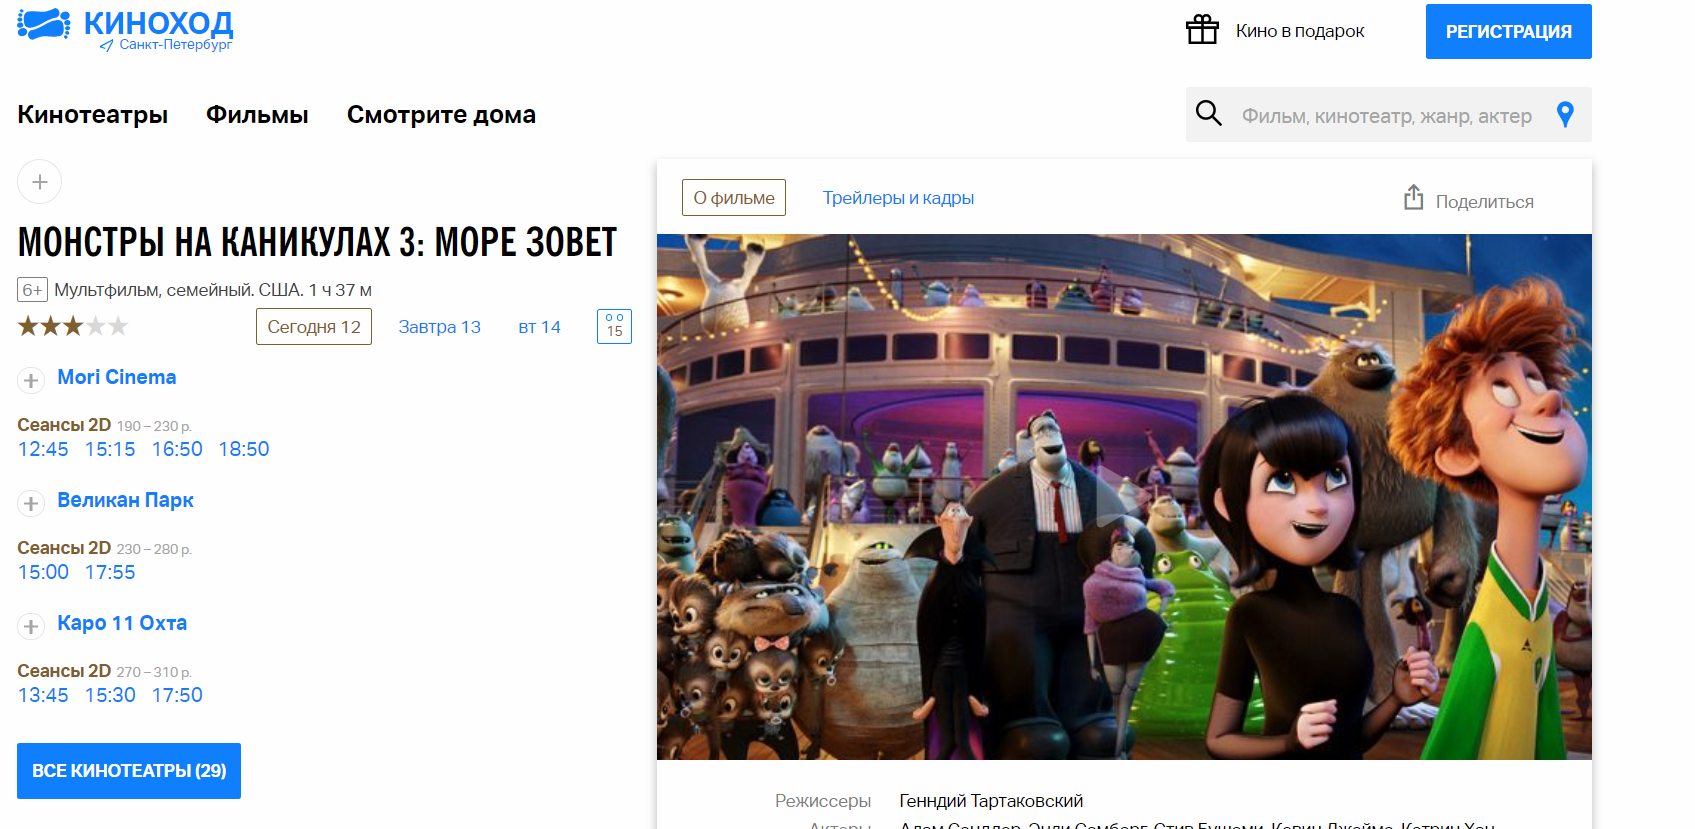
Task: Add movie to favorites with plus circle
Action: pos(40,182)
